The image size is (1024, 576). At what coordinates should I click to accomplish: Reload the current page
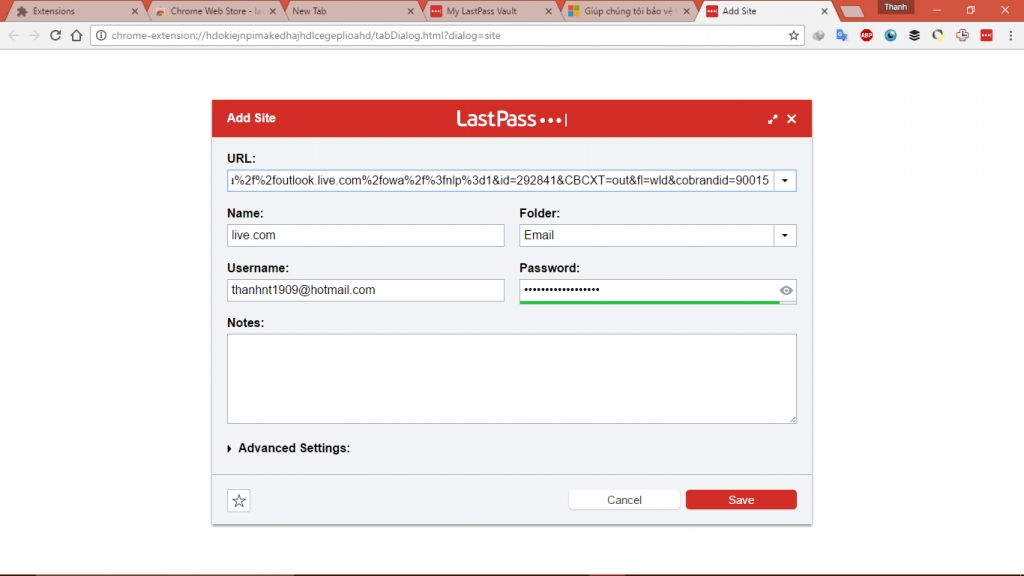[56, 35]
